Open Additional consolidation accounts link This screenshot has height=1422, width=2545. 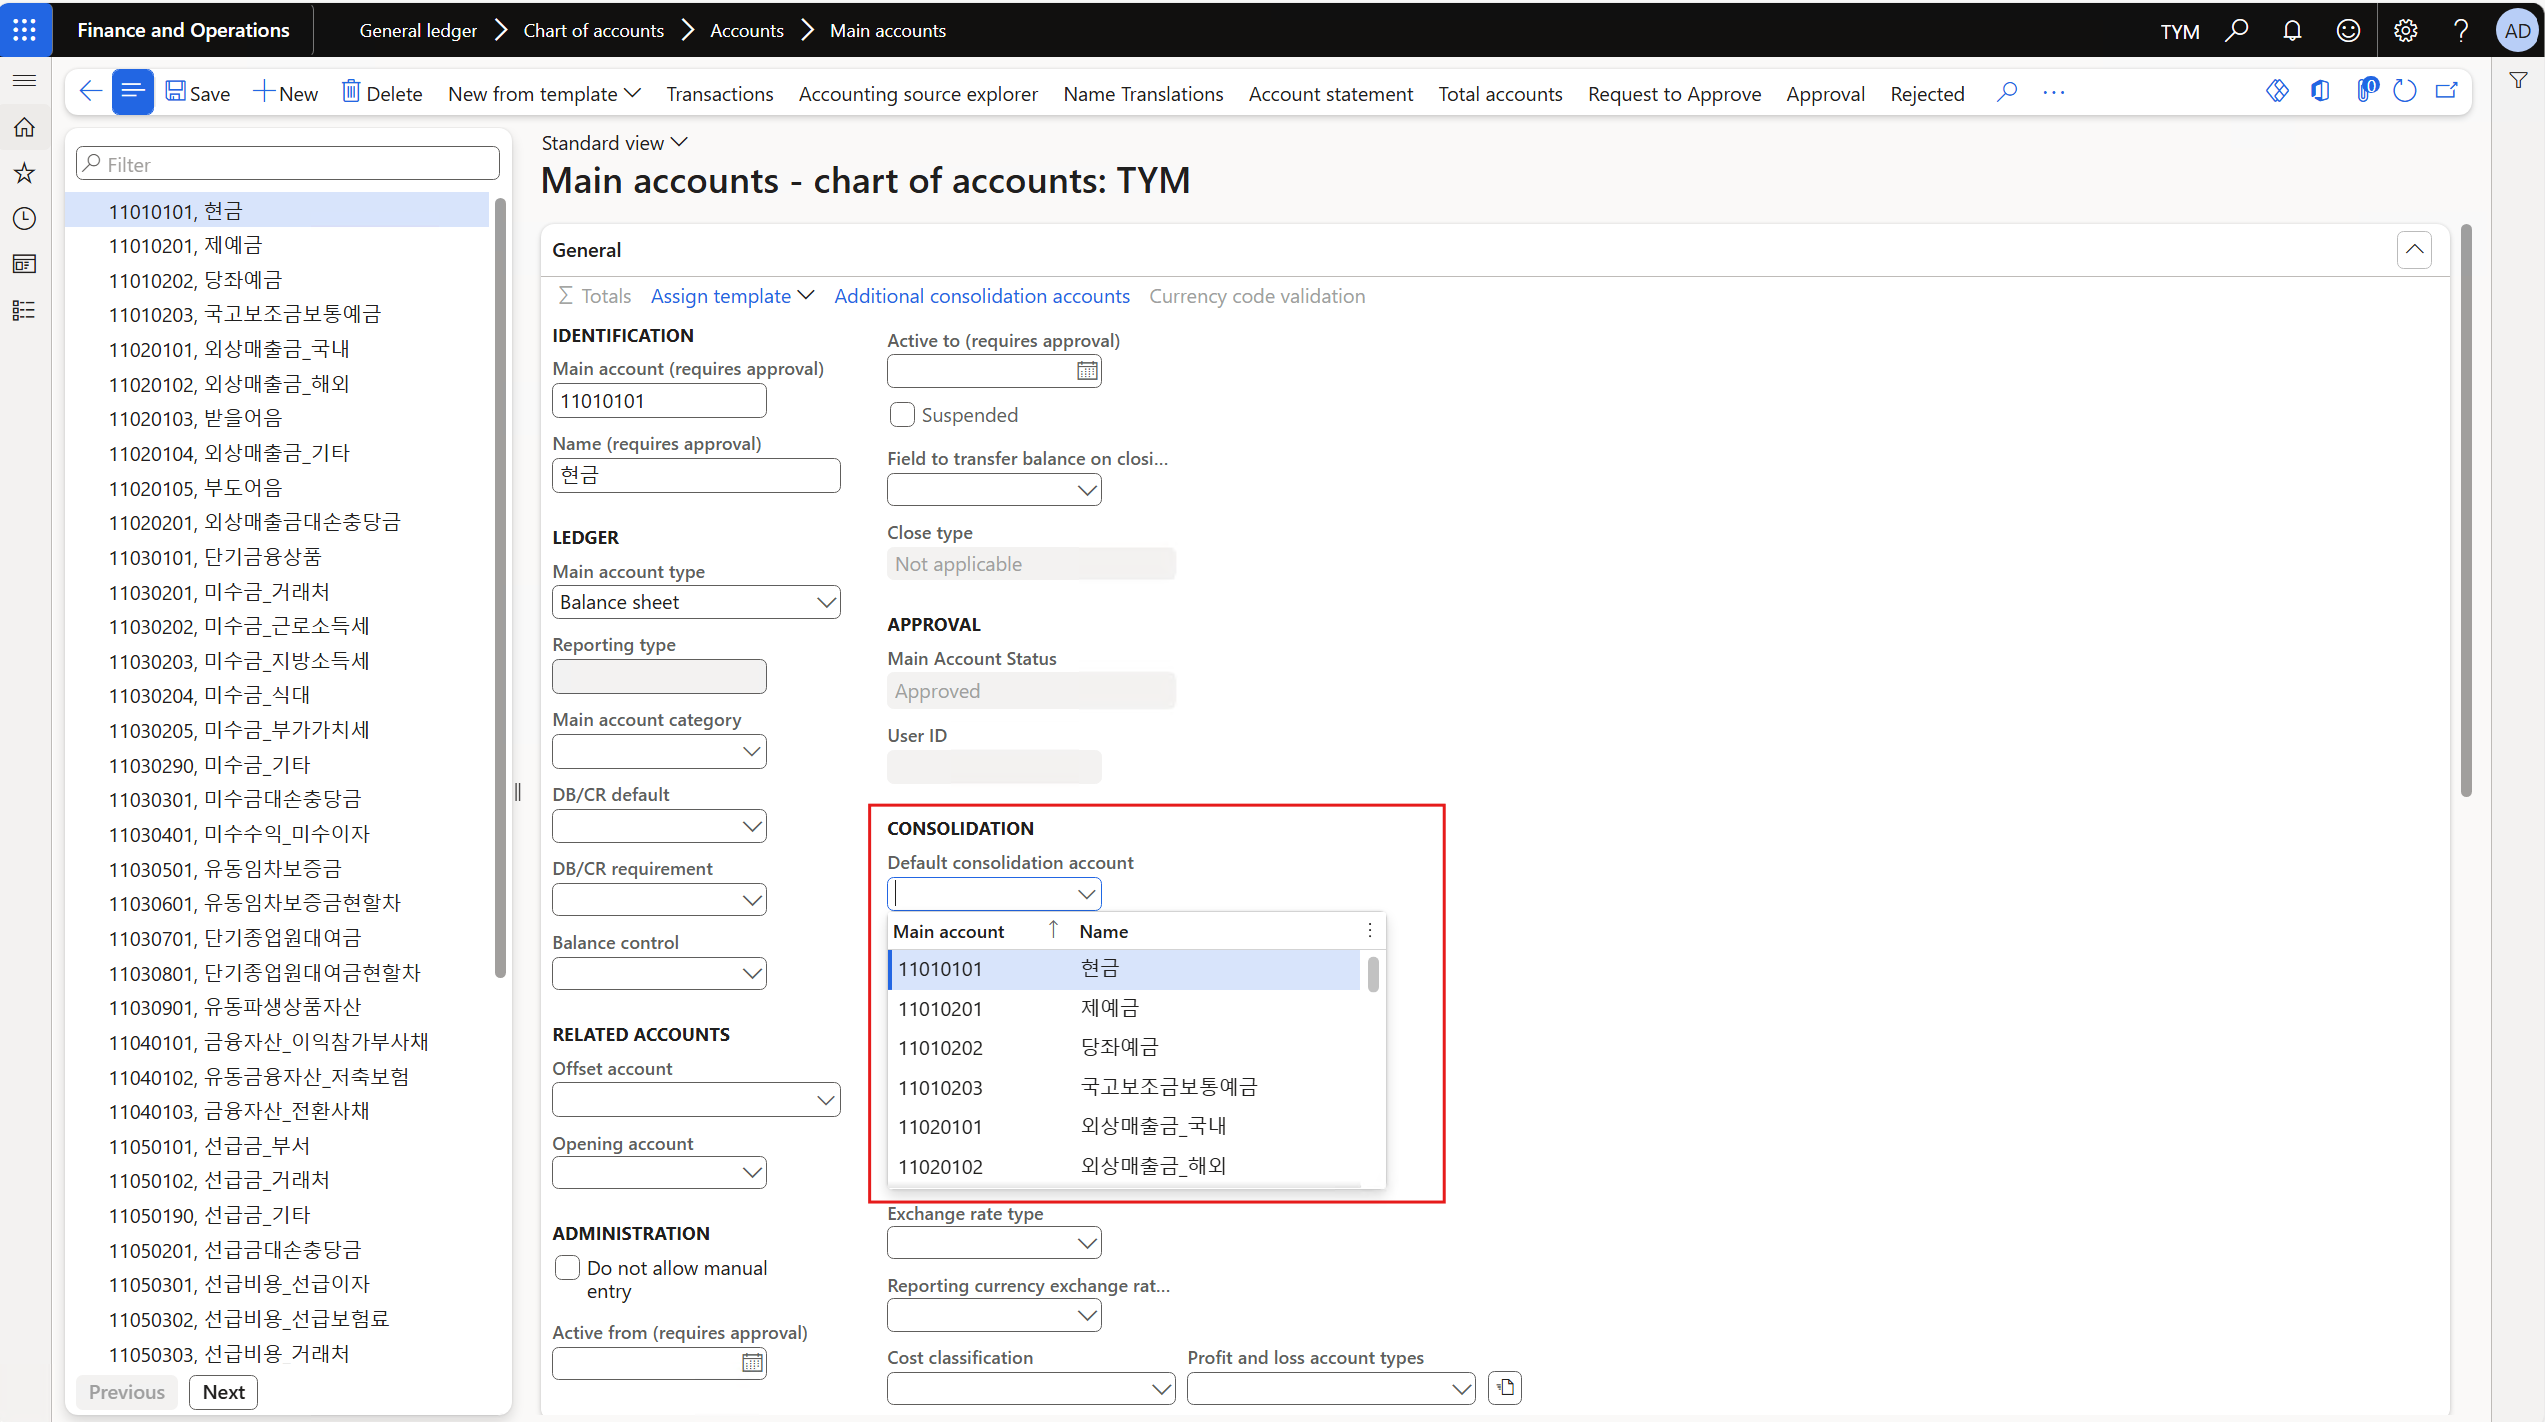coord(981,296)
